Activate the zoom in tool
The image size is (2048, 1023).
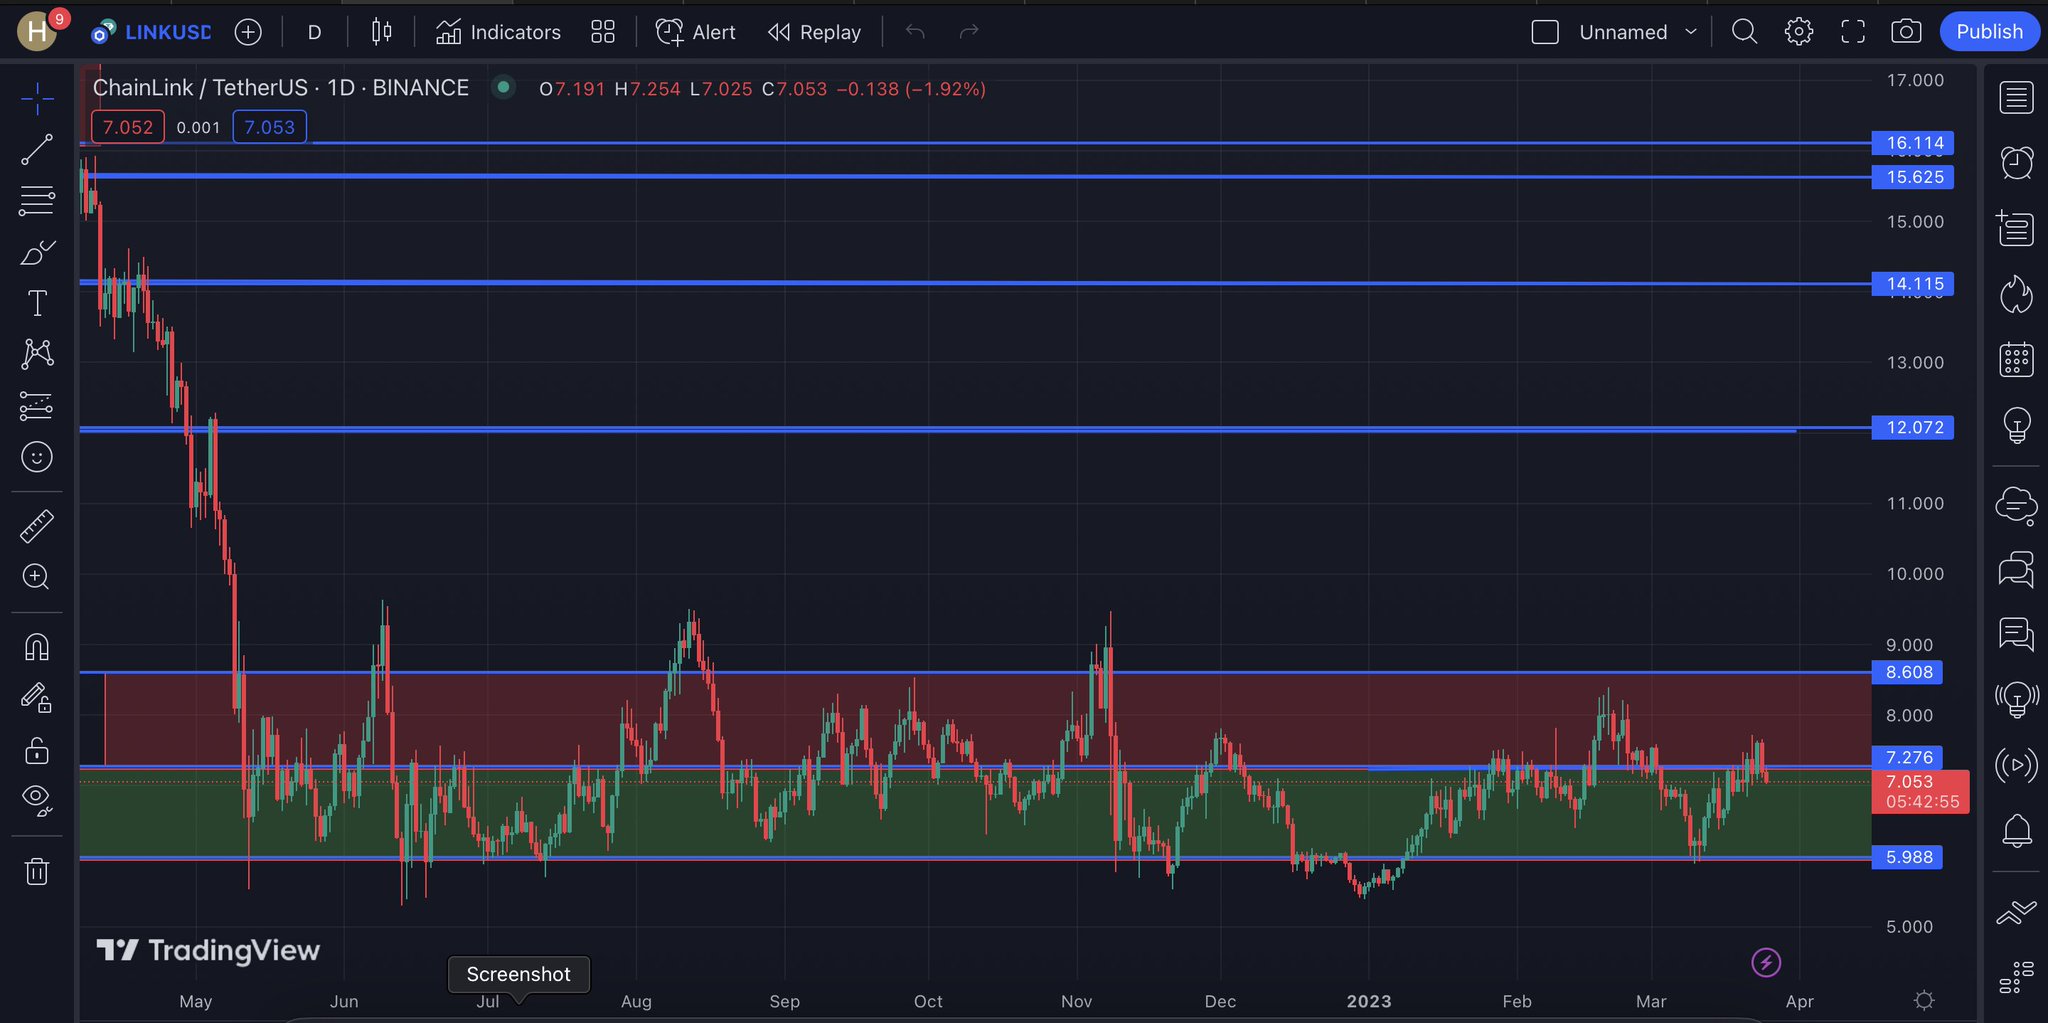click(36, 577)
